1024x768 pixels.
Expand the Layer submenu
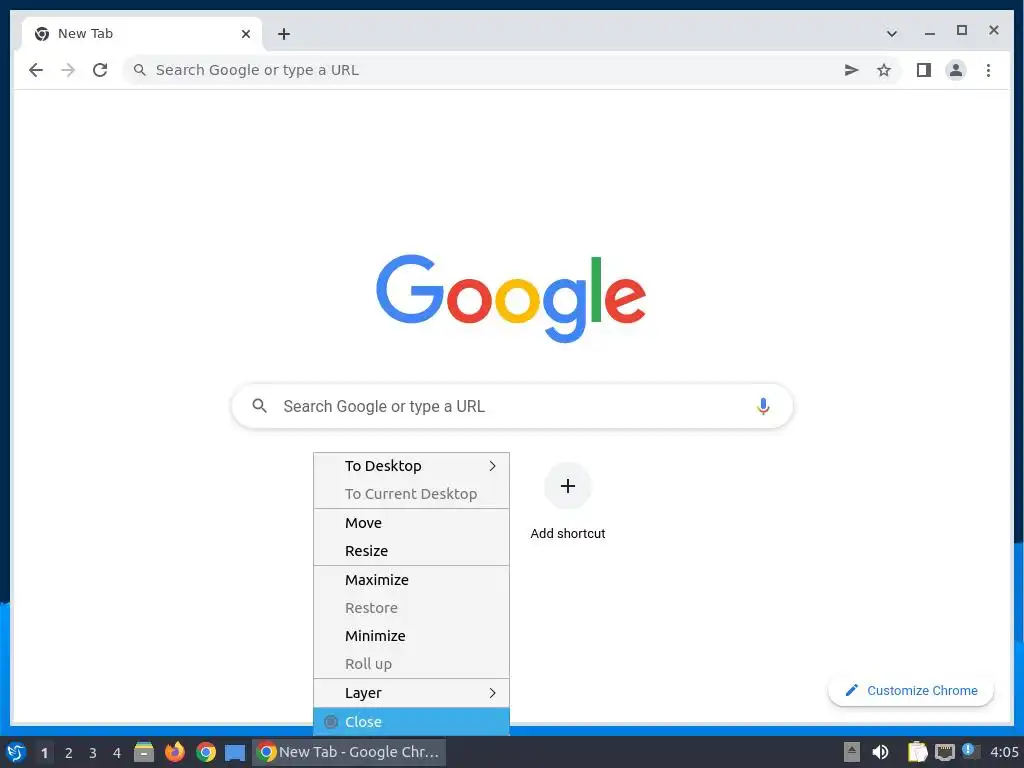pos(411,693)
